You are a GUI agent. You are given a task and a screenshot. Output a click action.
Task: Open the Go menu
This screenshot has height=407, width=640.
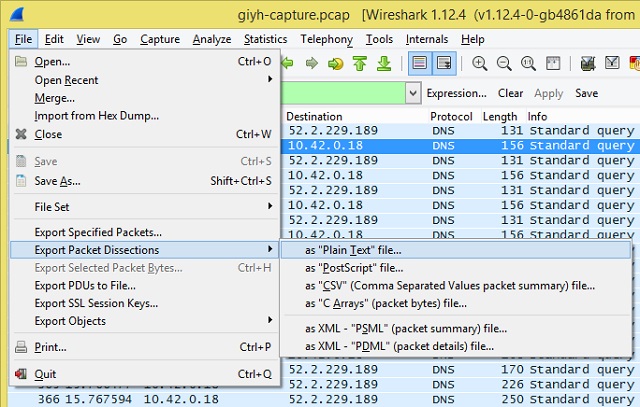120,39
